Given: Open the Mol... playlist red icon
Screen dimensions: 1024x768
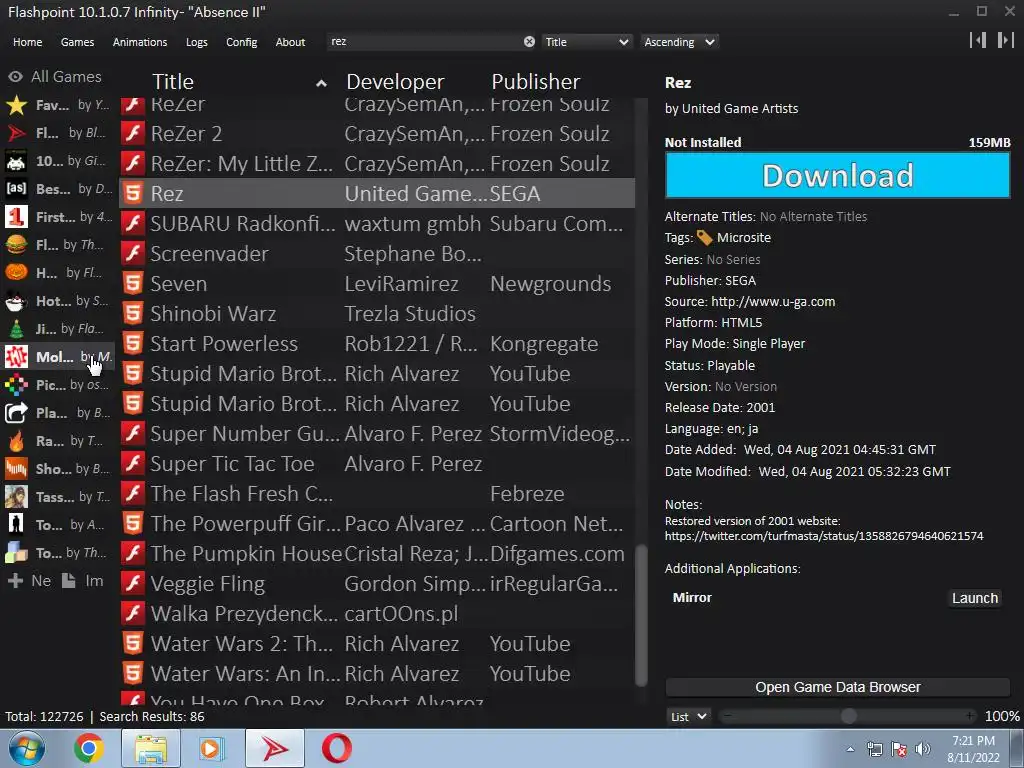Looking at the screenshot, I should [x=16, y=357].
